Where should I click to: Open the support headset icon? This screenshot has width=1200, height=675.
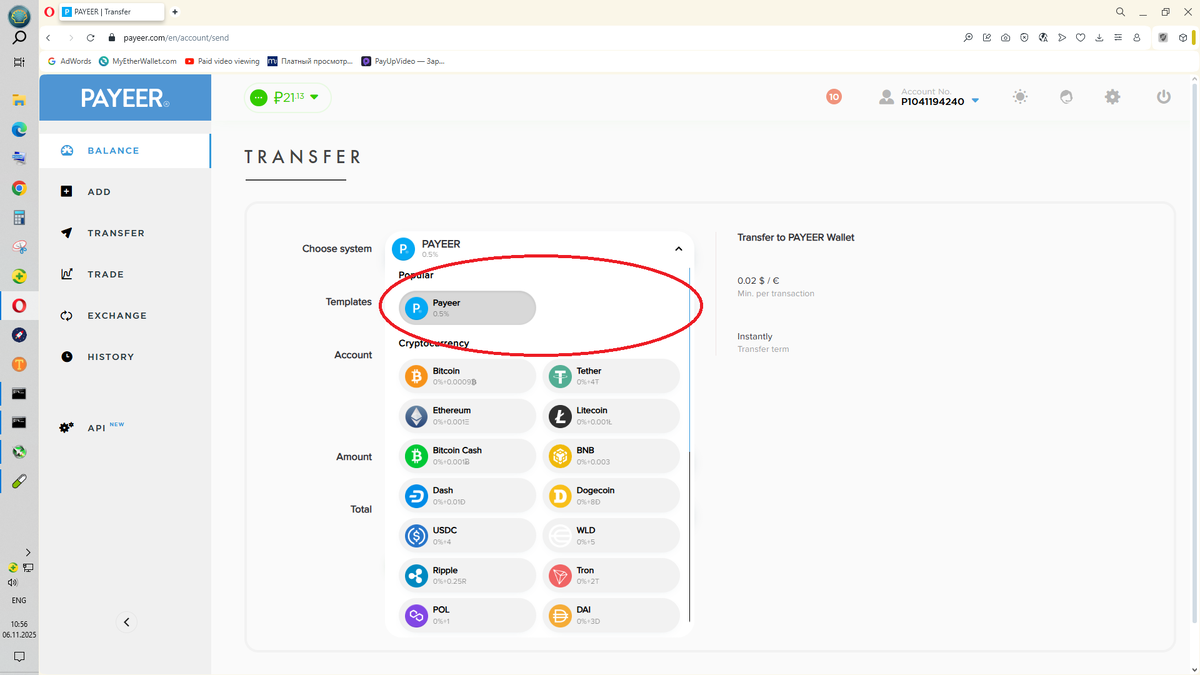pyautogui.click(x=1066, y=97)
